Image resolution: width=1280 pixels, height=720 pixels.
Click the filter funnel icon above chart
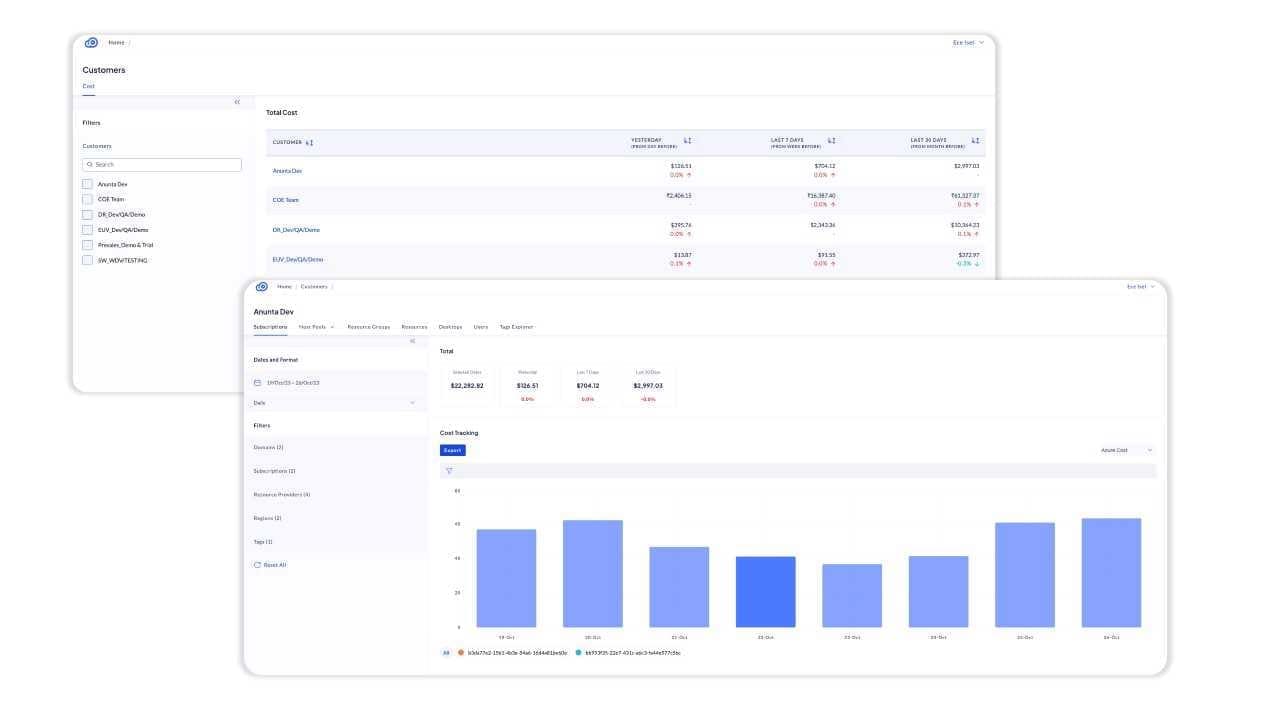click(449, 471)
